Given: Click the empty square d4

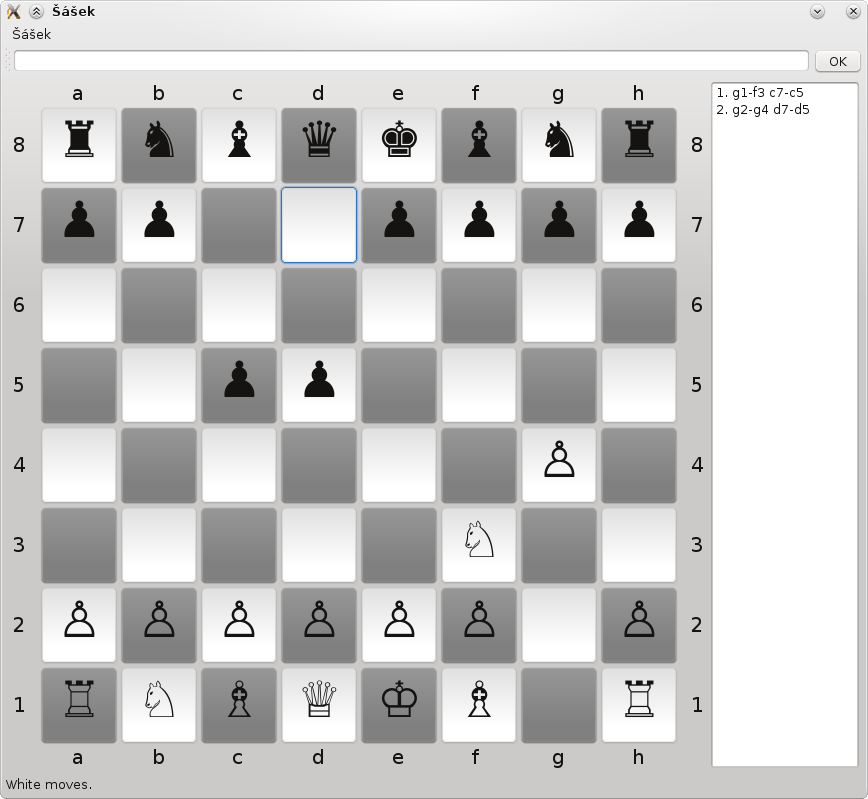Looking at the screenshot, I should [x=319, y=465].
